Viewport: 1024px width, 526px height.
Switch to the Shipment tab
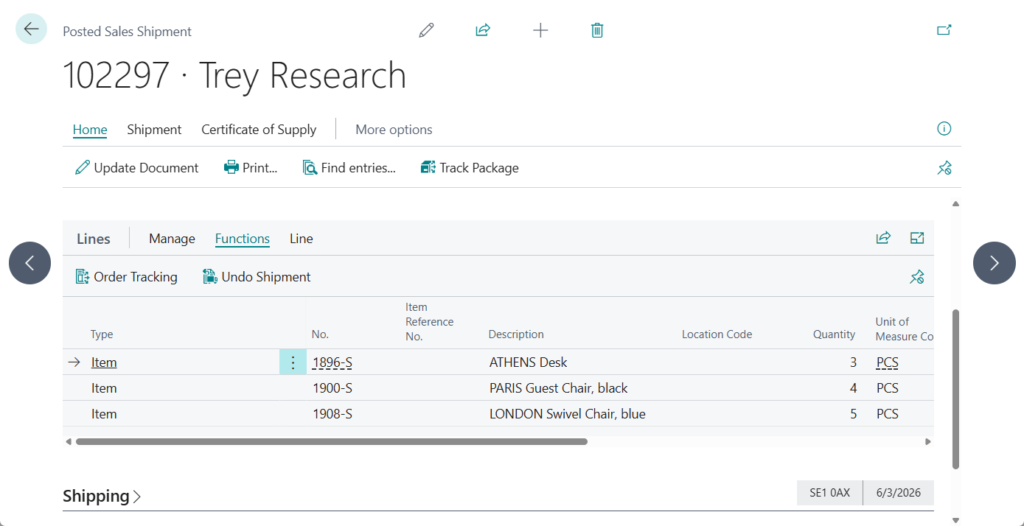pos(154,130)
